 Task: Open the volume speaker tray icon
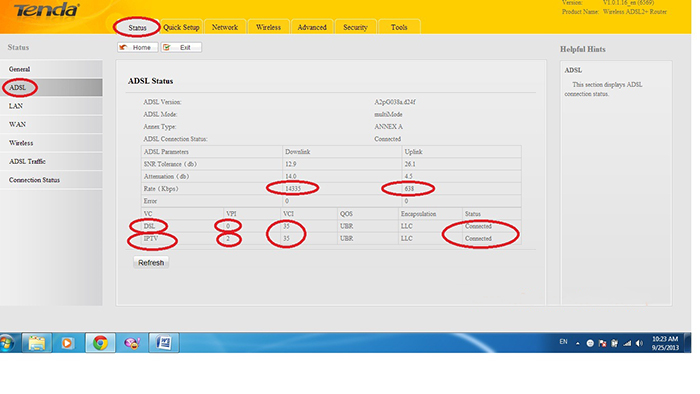click(x=639, y=343)
